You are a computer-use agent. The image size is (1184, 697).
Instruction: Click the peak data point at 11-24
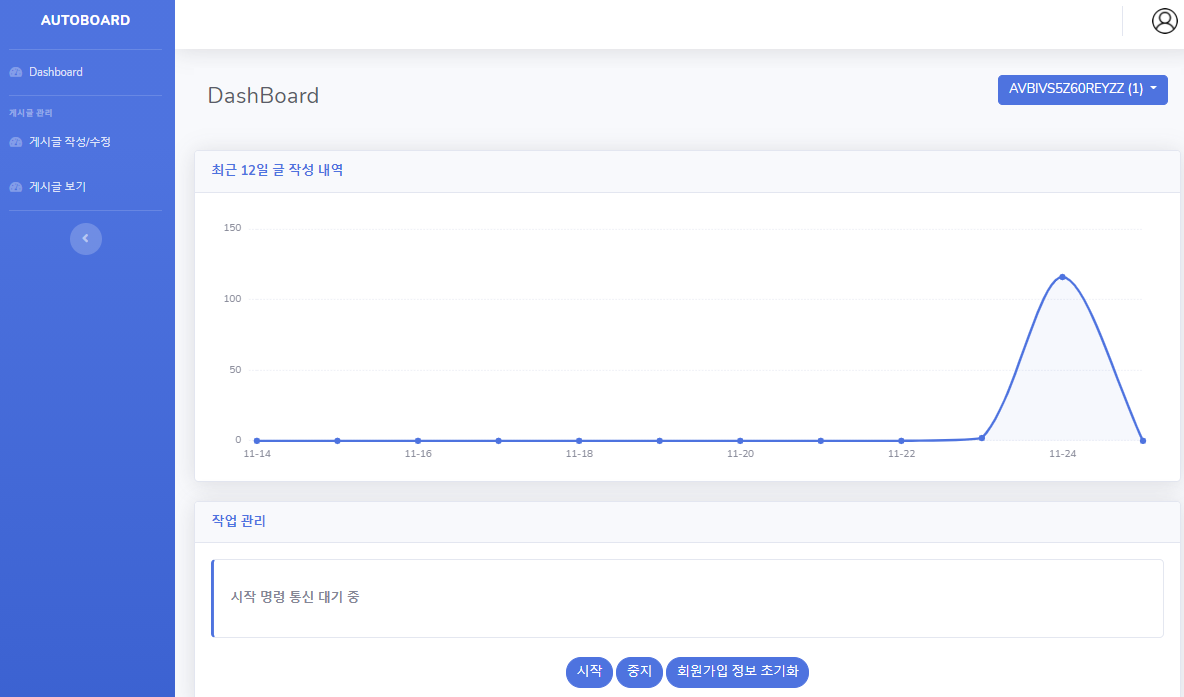1062,277
